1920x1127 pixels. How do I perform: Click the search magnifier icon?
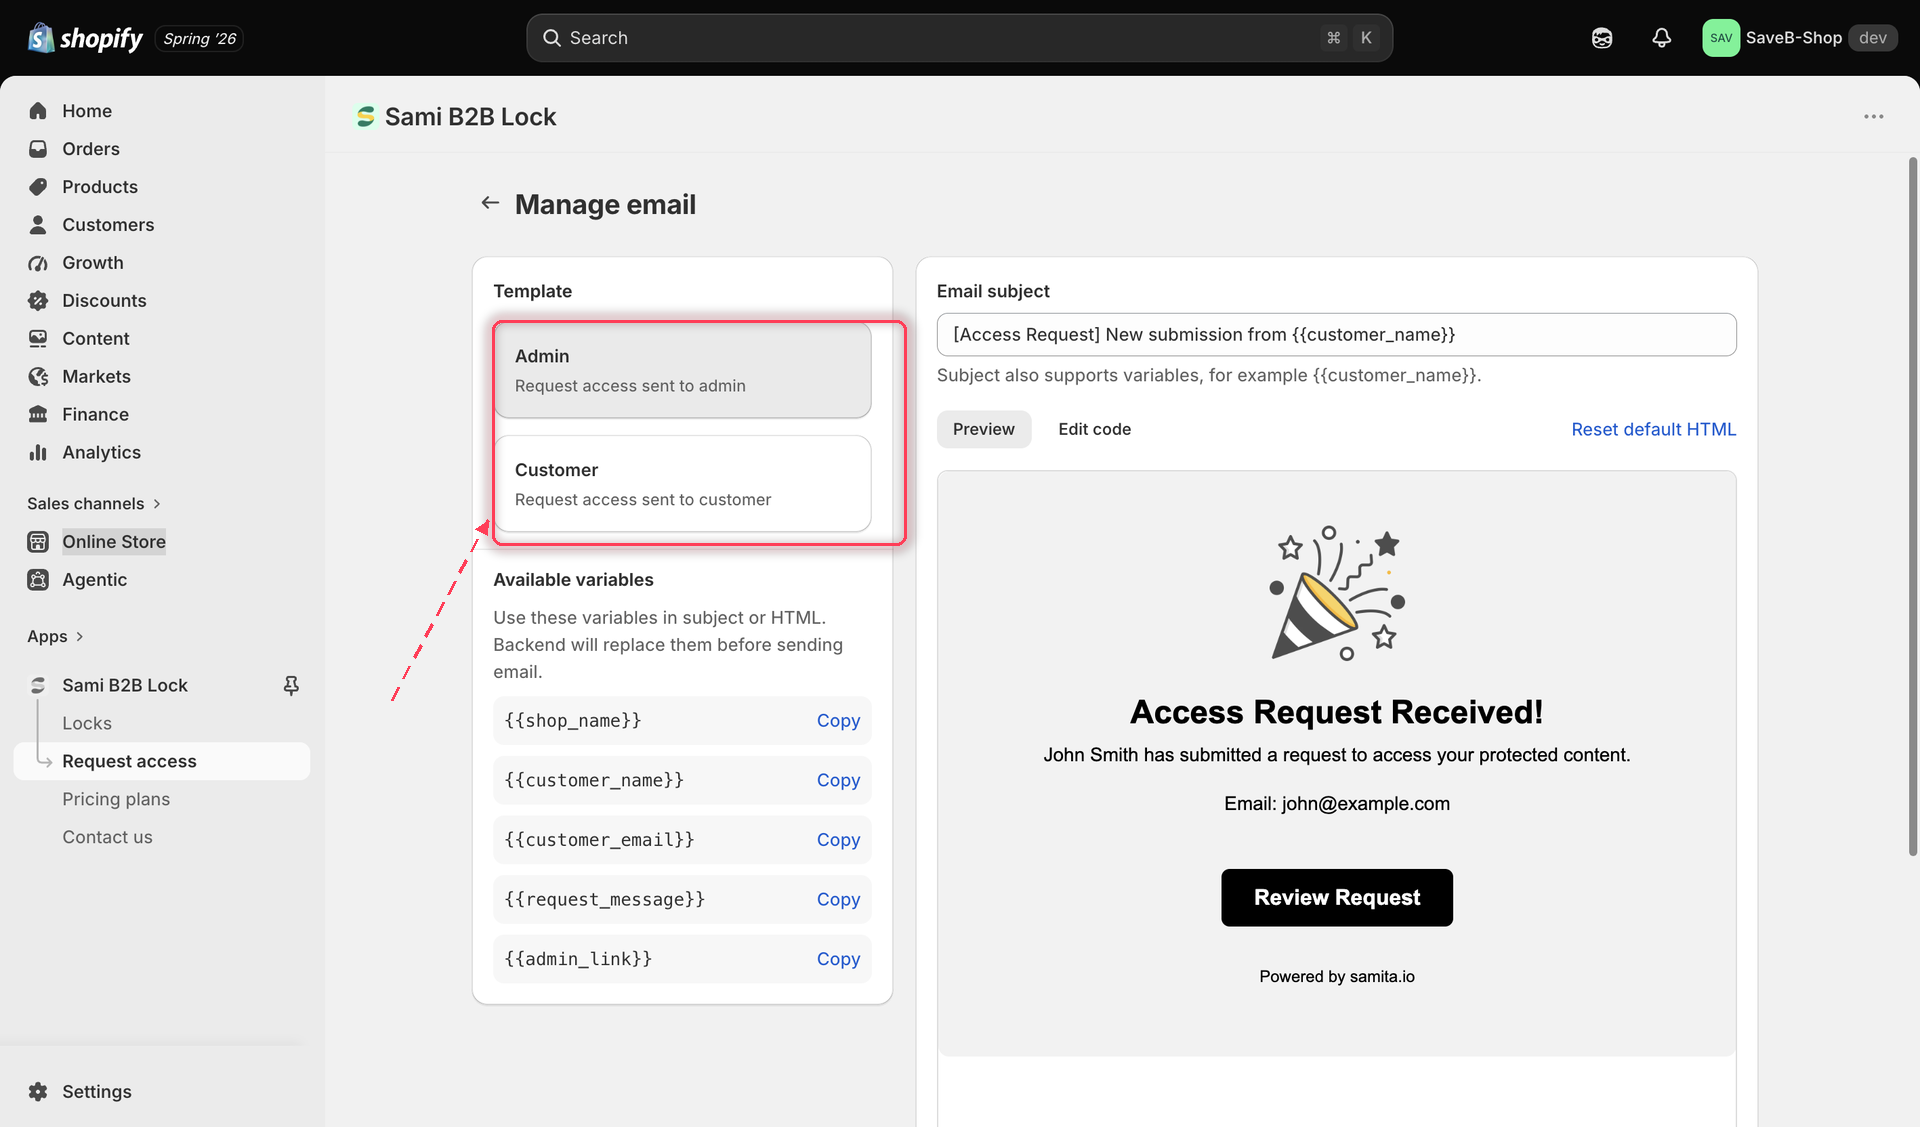pos(551,38)
